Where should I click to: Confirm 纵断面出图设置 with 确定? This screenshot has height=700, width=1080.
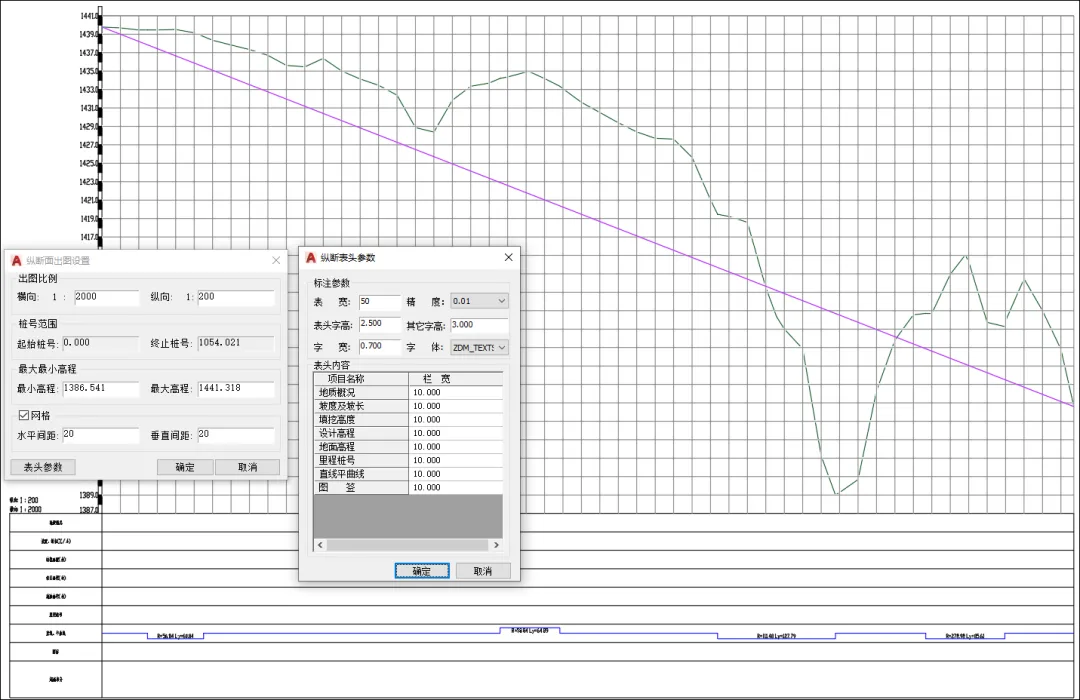coord(185,467)
